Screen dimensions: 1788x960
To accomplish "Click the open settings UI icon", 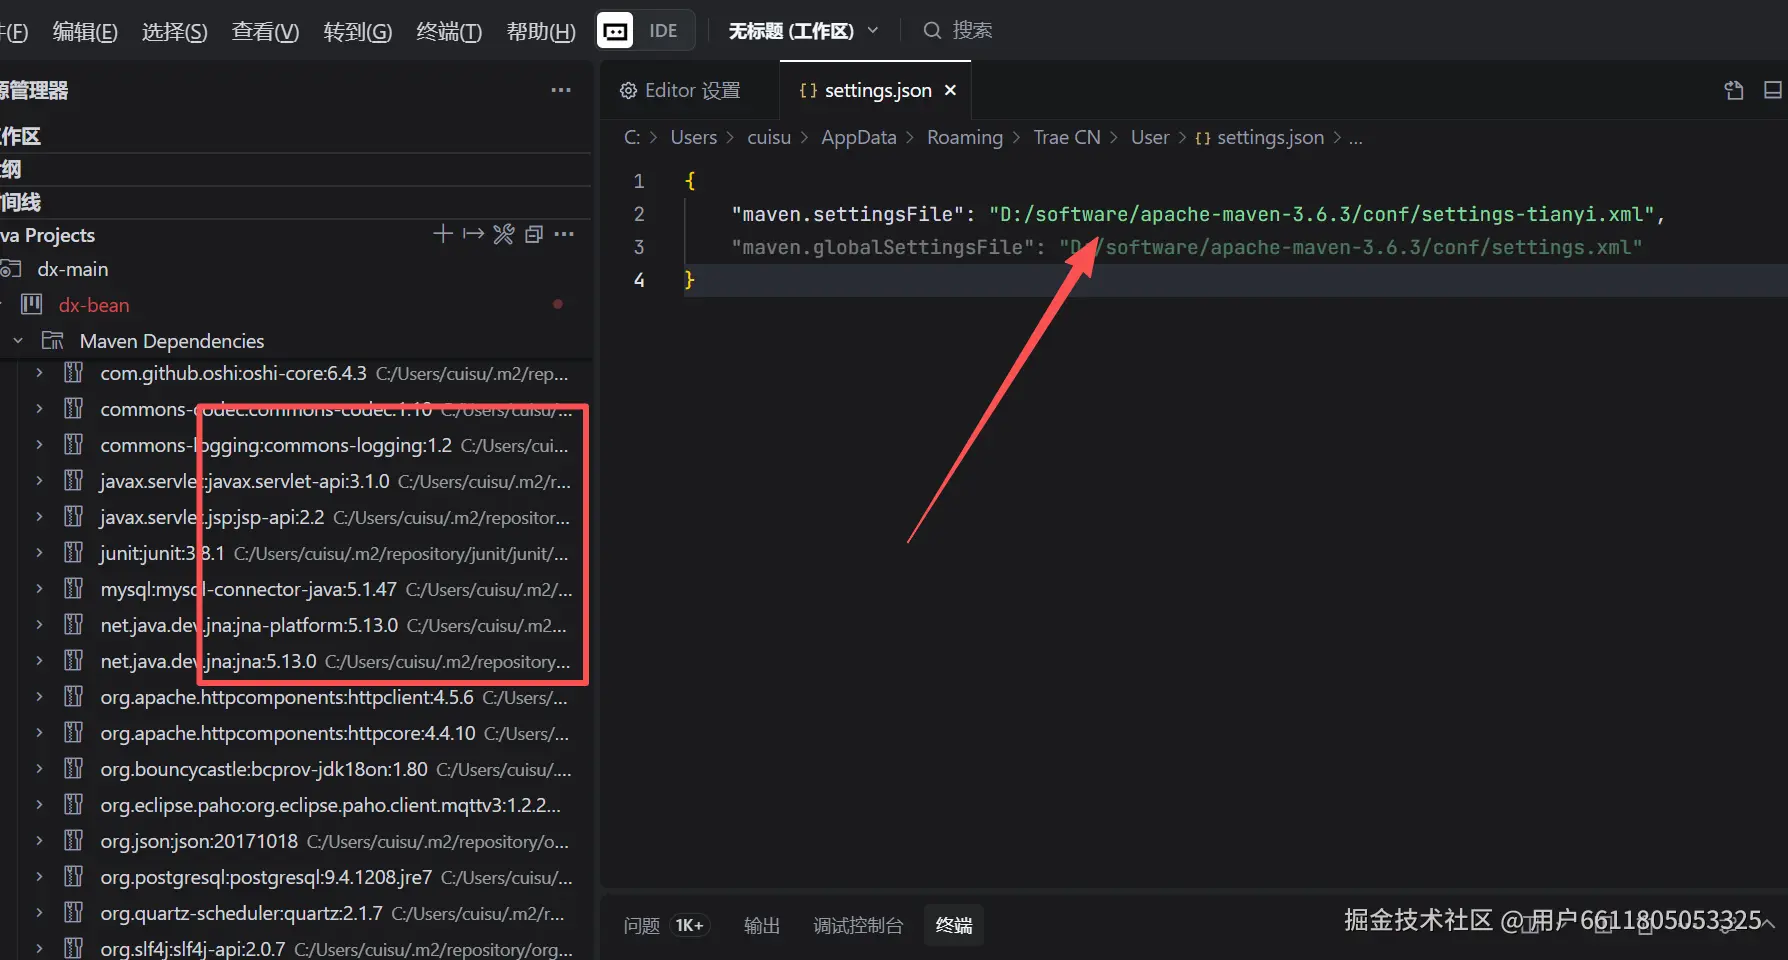I will 1734,90.
